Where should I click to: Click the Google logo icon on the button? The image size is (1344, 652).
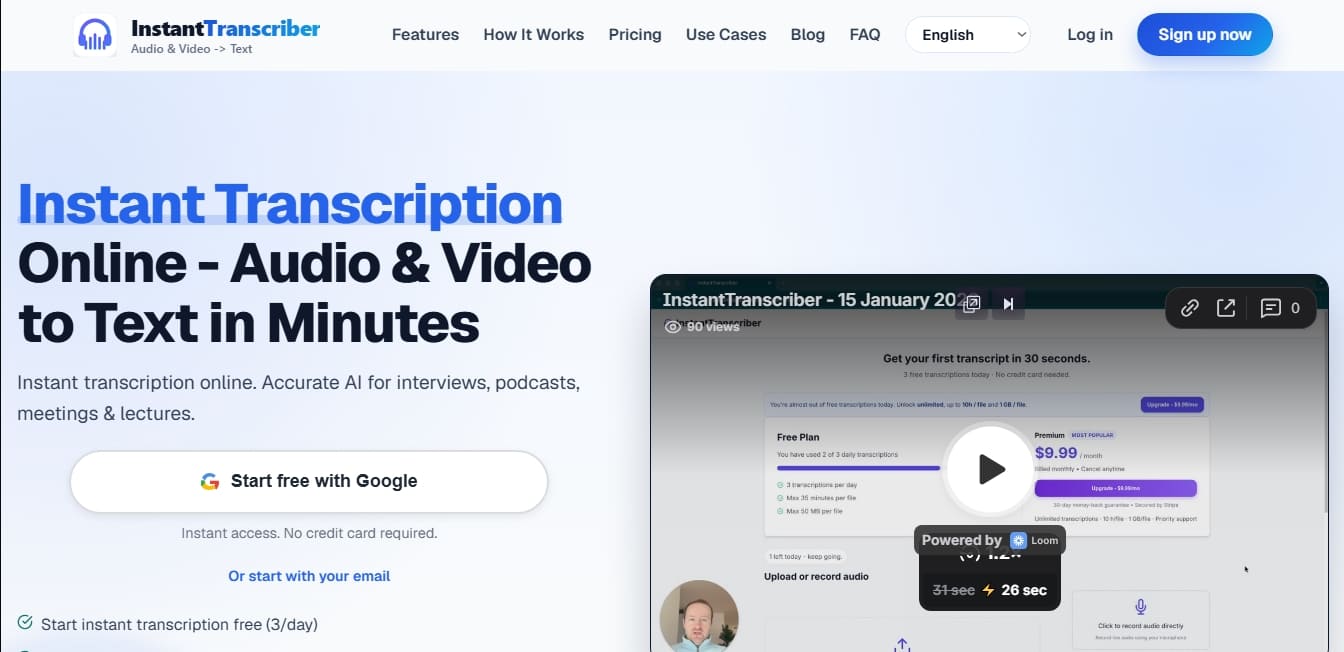(x=210, y=481)
